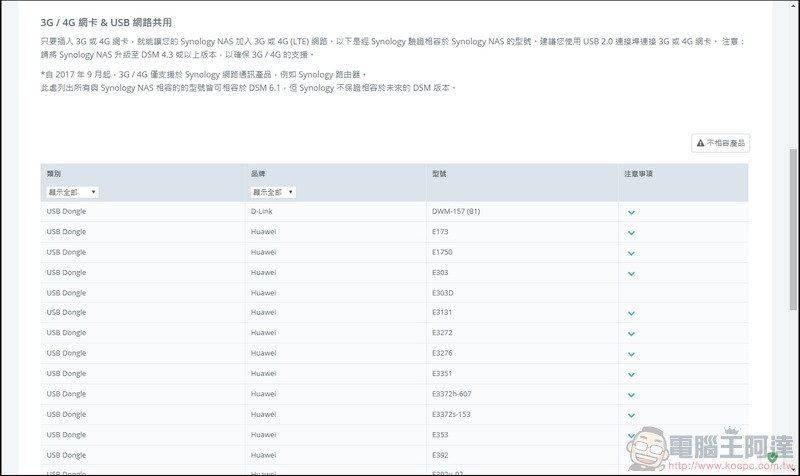The width and height of the screenshot is (800, 476).
Task: Expand notes for D-Link DWM-157 (B1)
Action: [x=631, y=212]
